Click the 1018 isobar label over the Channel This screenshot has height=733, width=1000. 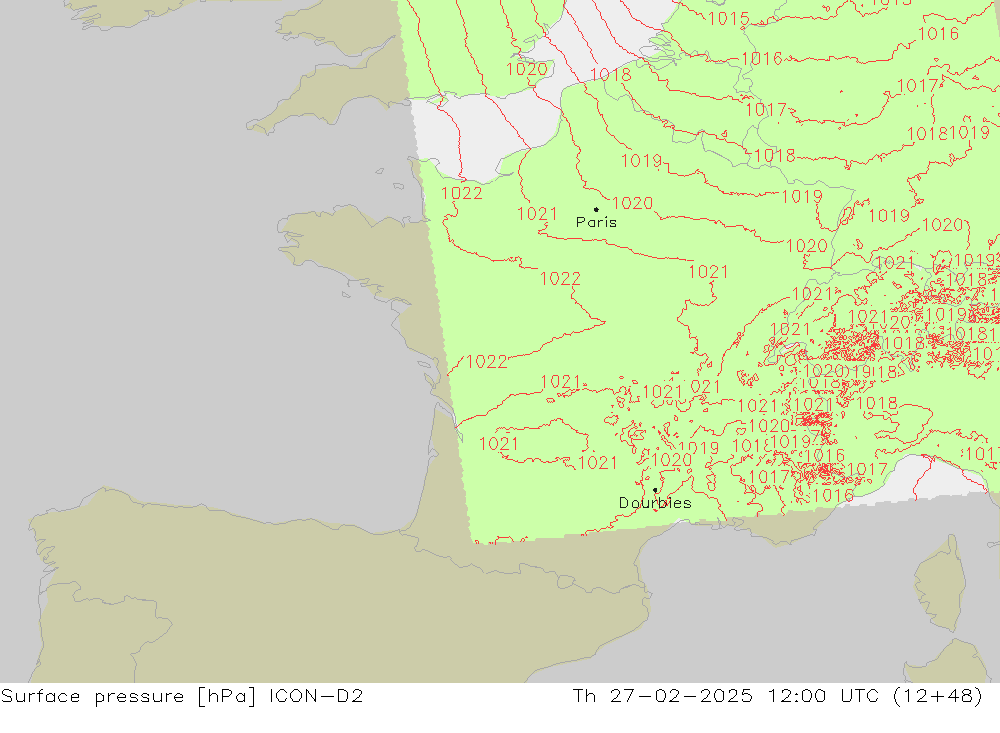(610, 75)
